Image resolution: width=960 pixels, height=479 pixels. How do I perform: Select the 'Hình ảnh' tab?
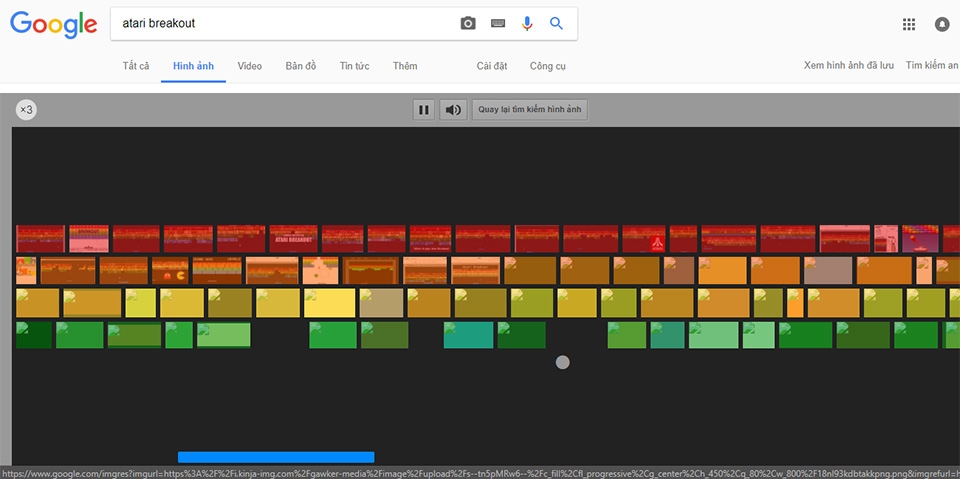pyautogui.click(x=193, y=66)
